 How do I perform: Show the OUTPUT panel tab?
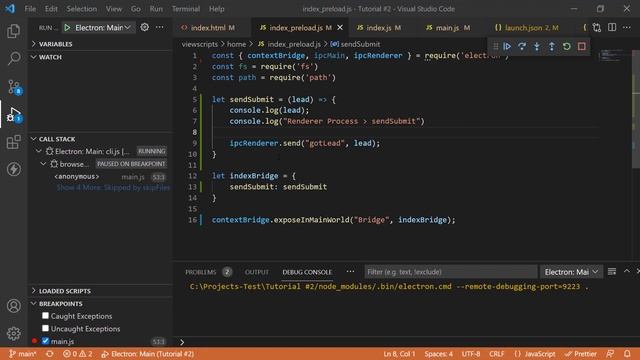pyautogui.click(x=256, y=272)
